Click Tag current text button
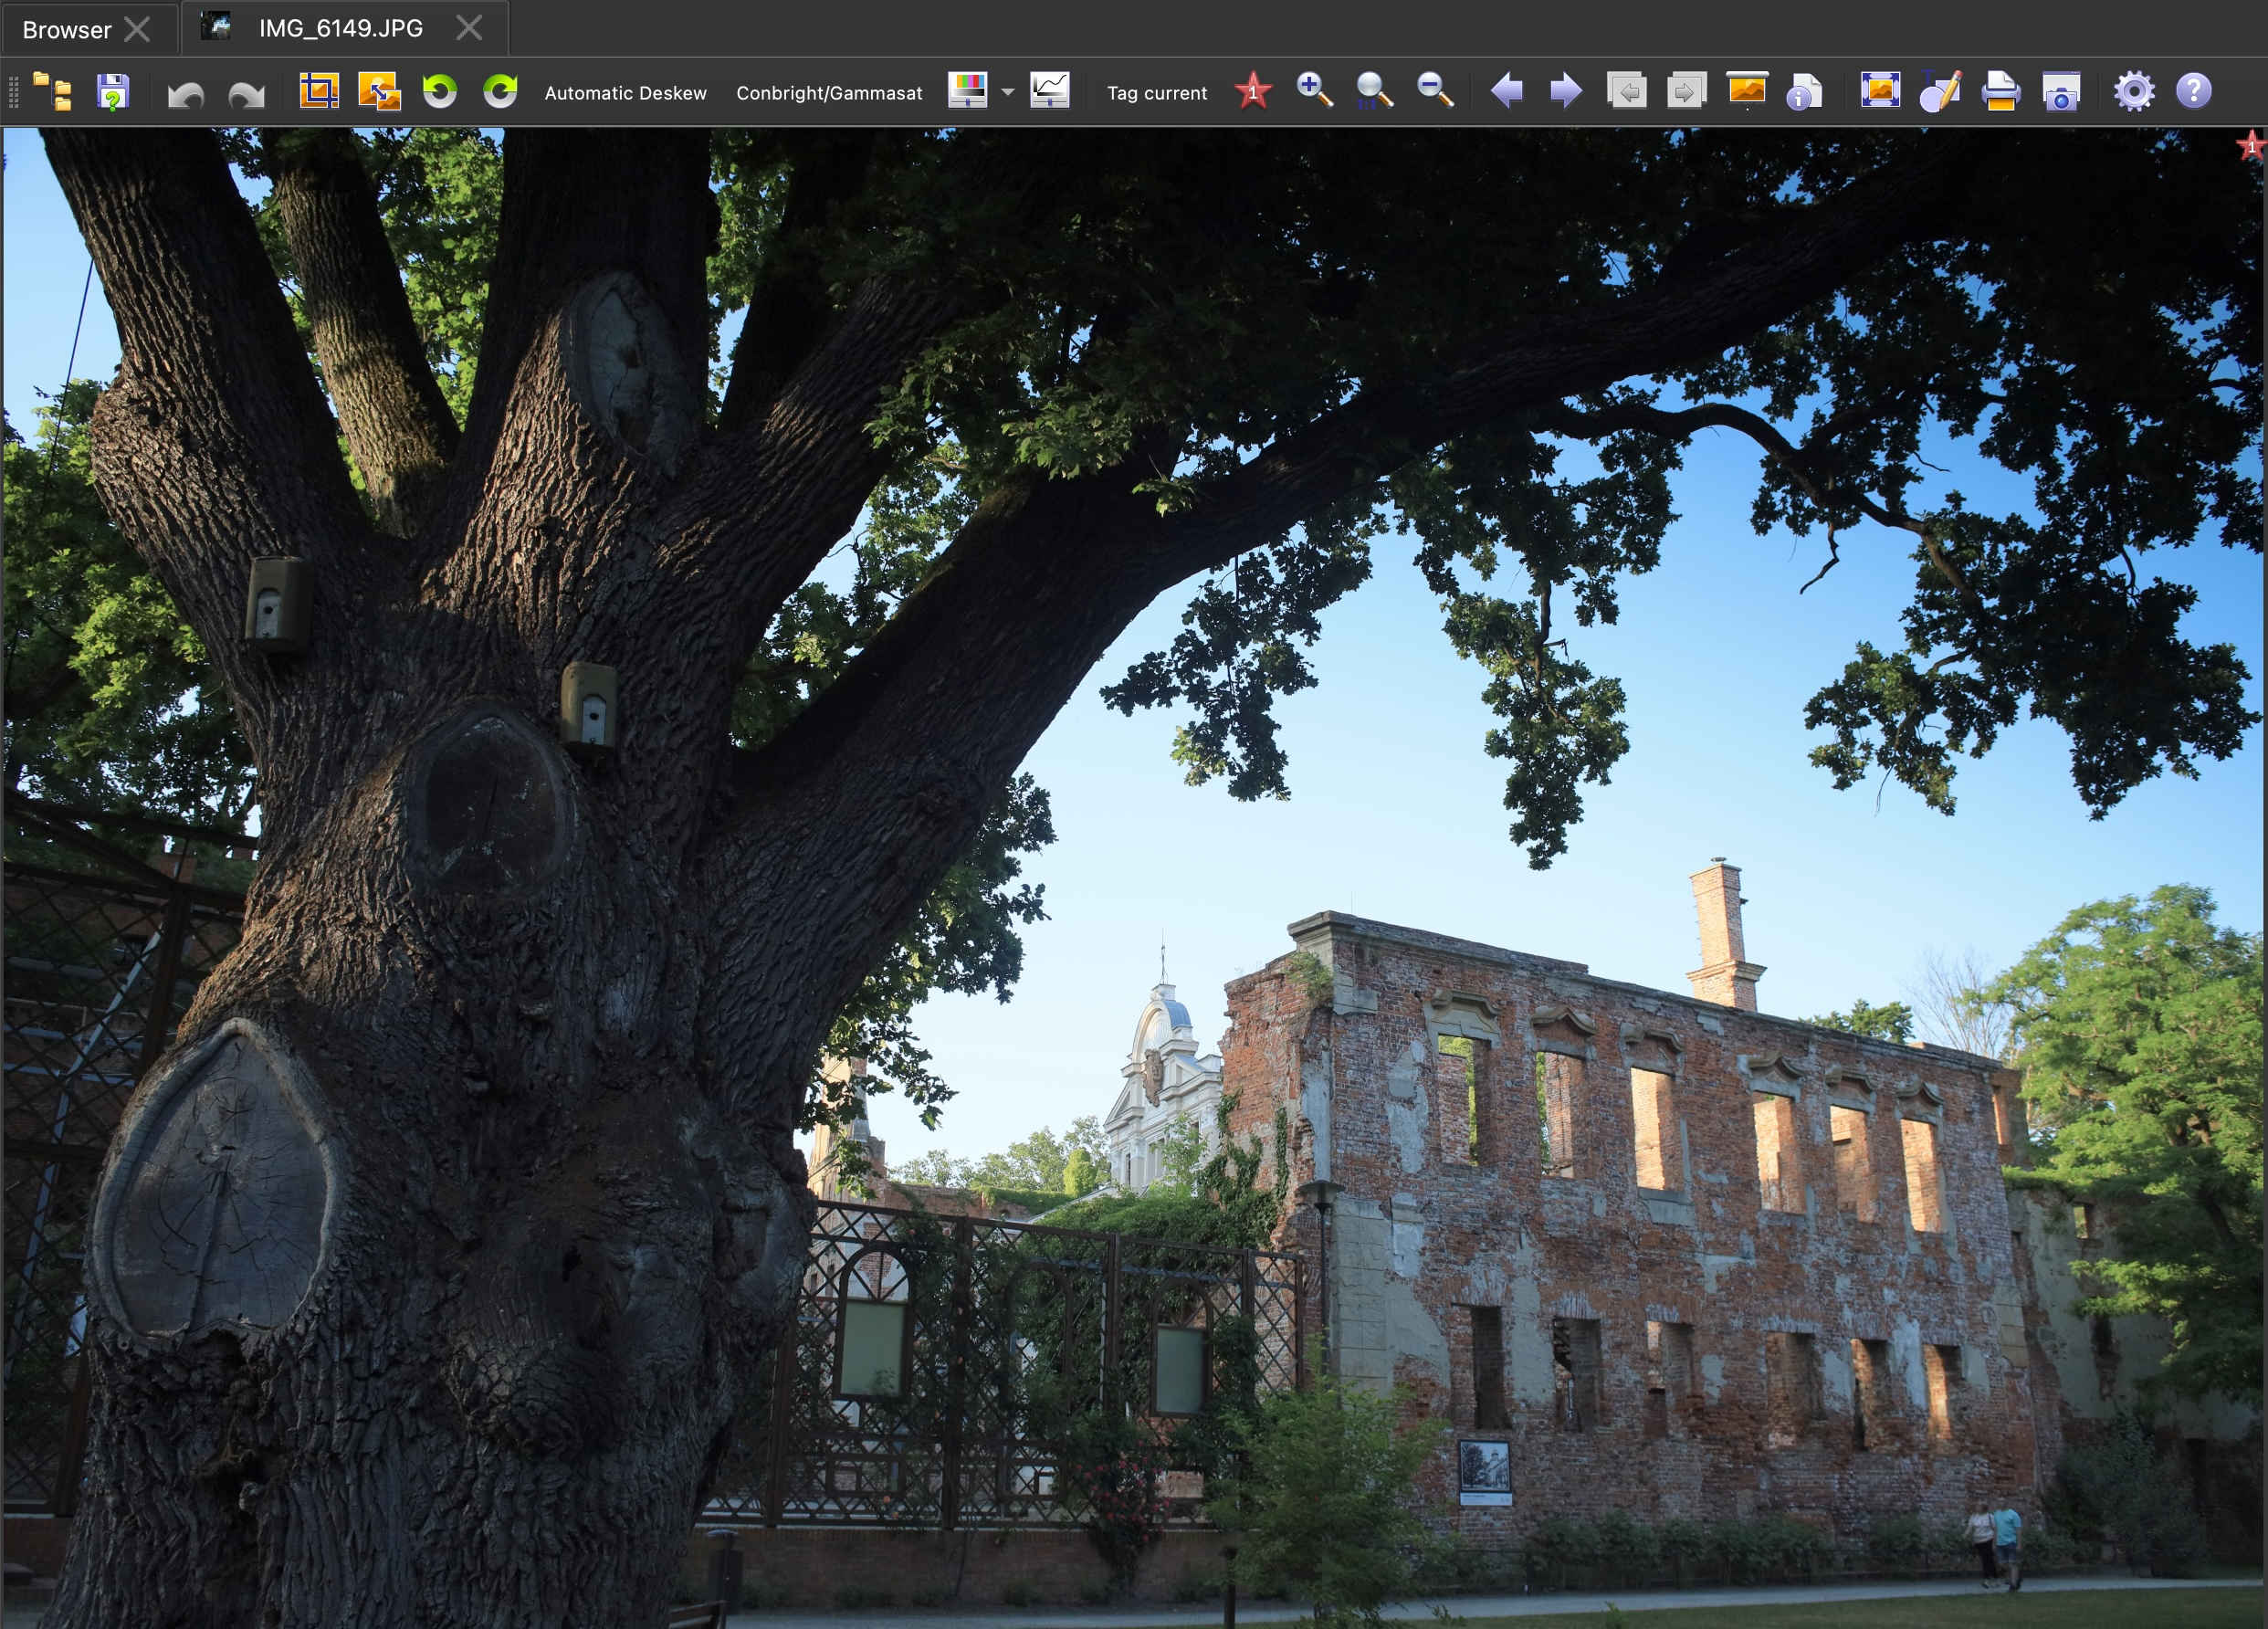Screen dimensions: 2268x1629 [x=1156, y=93]
